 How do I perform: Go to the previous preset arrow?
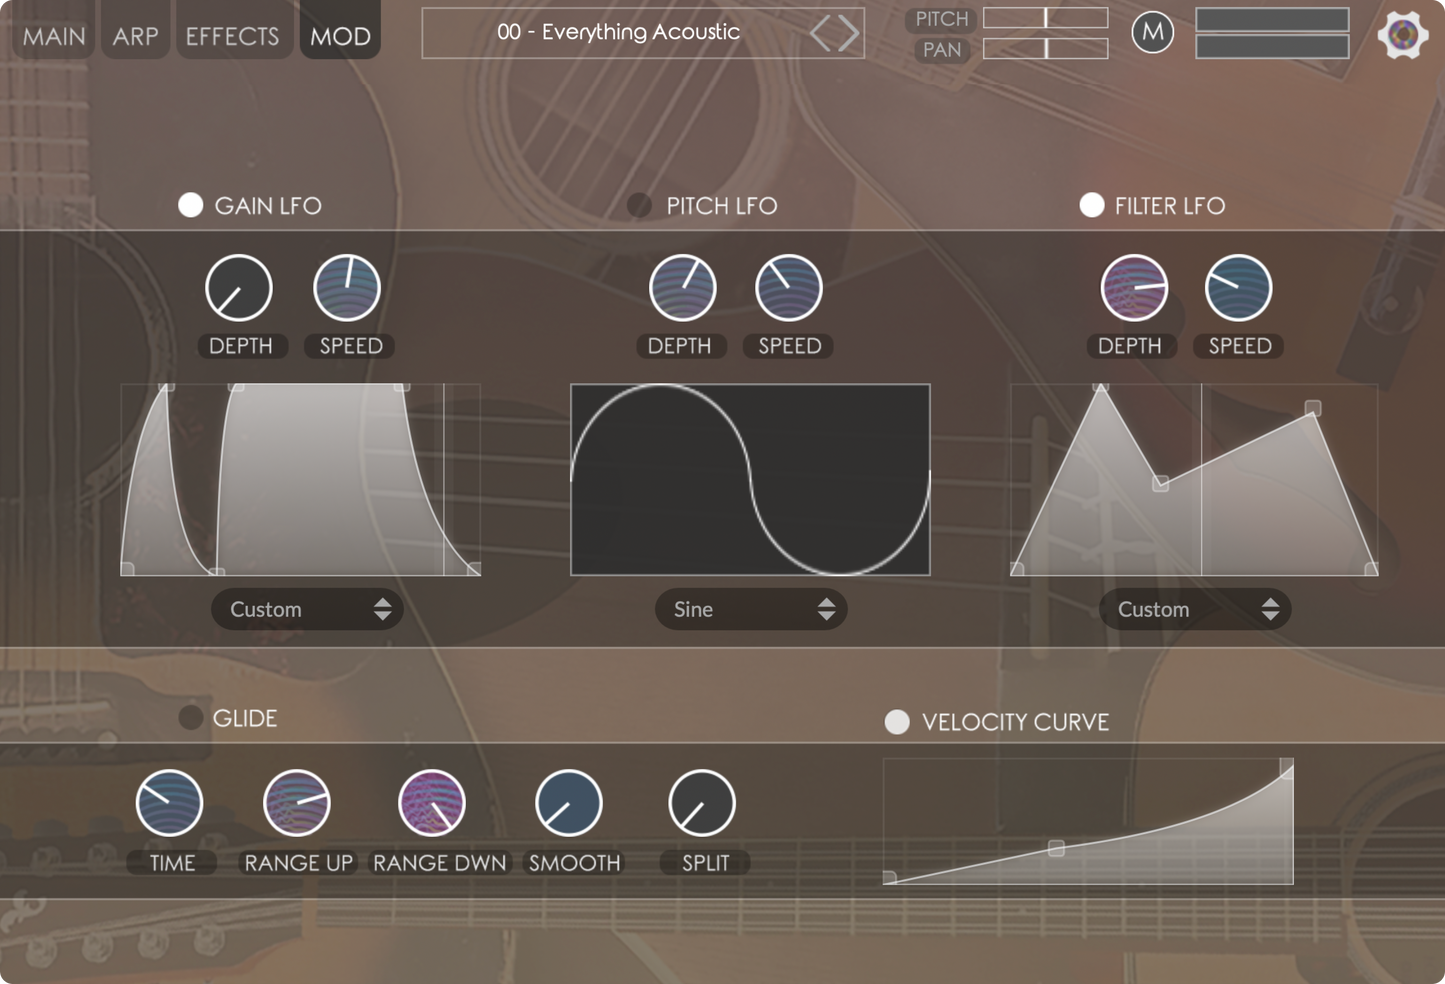[x=821, y=34]
